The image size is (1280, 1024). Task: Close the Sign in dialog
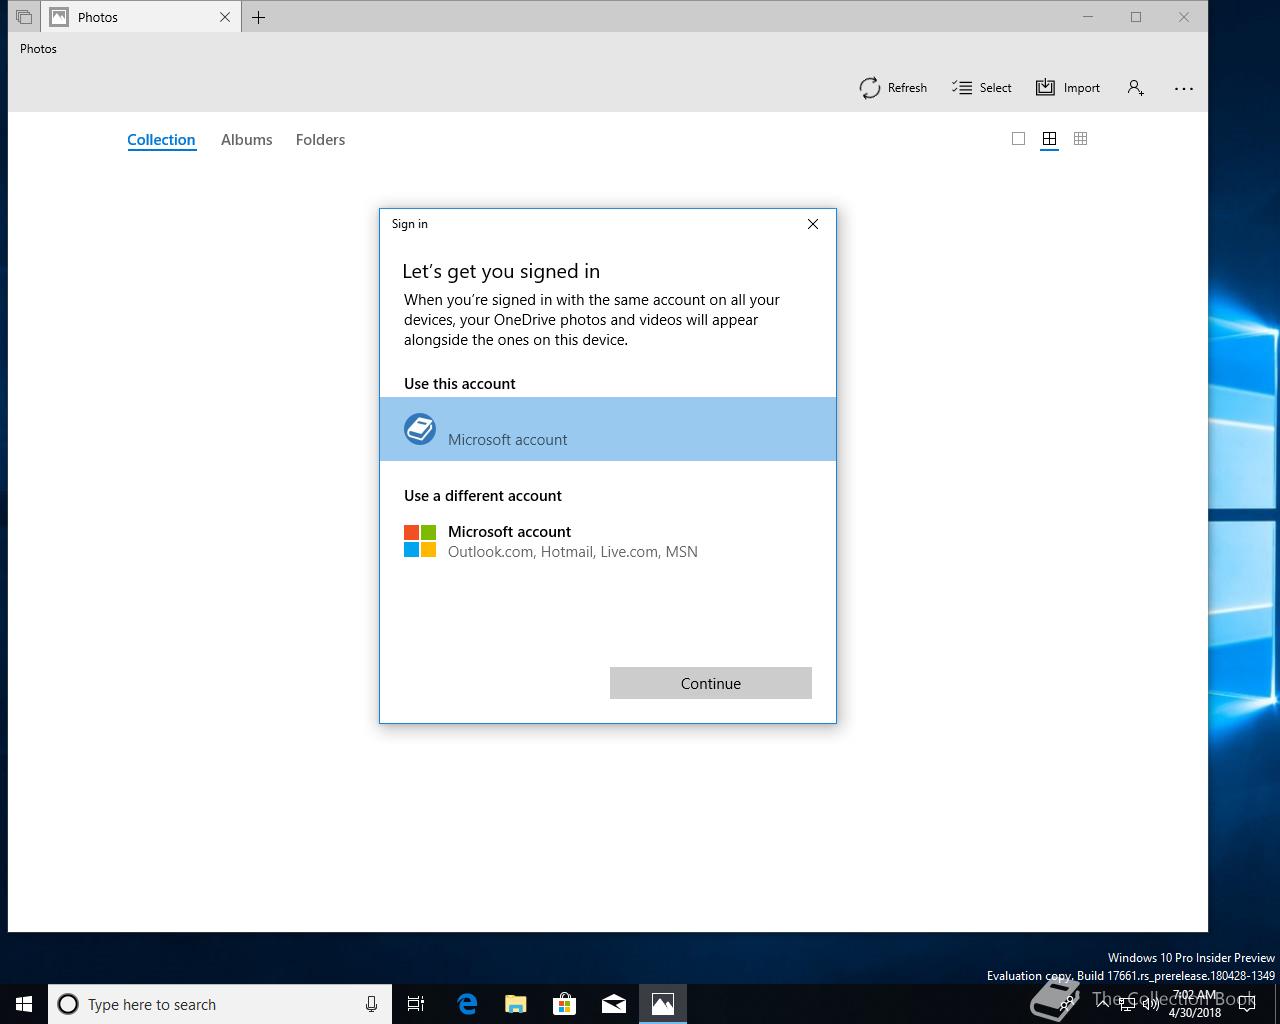813,224
